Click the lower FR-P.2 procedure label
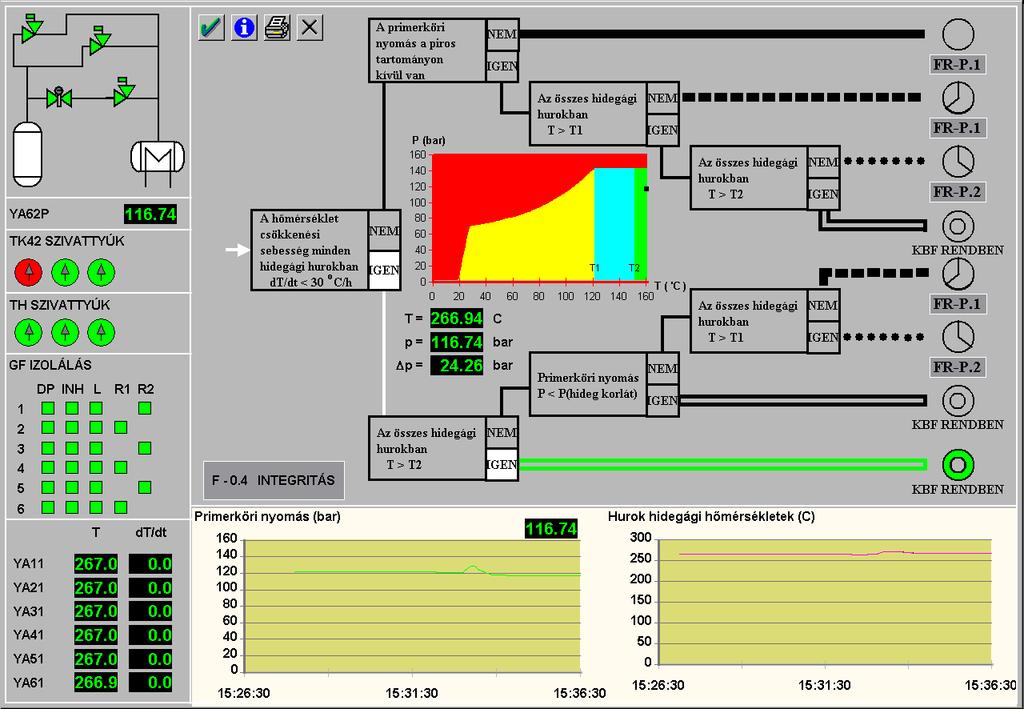Screen dimensions: 1024x709 tap(957, 367)
